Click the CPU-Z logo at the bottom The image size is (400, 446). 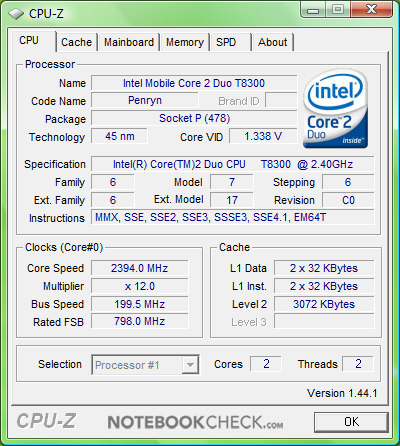(x=46, y=421)
